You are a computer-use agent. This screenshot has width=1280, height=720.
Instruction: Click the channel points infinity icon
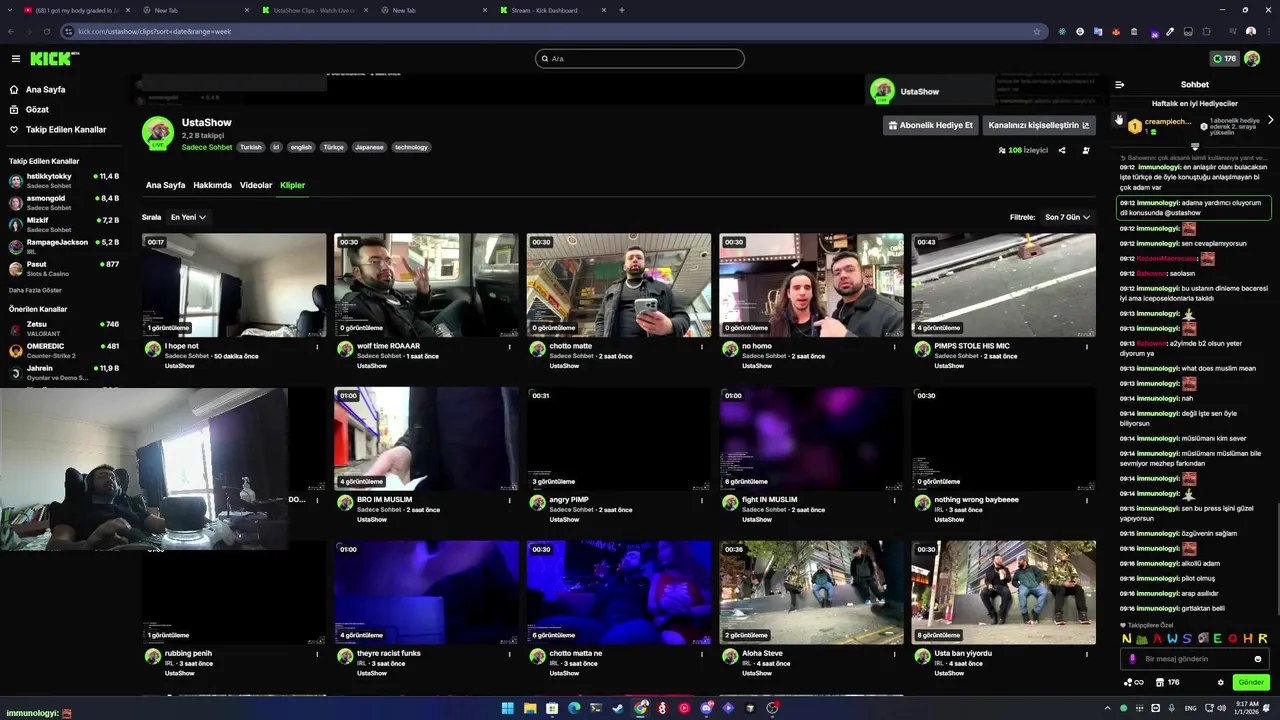point(1134,682)
